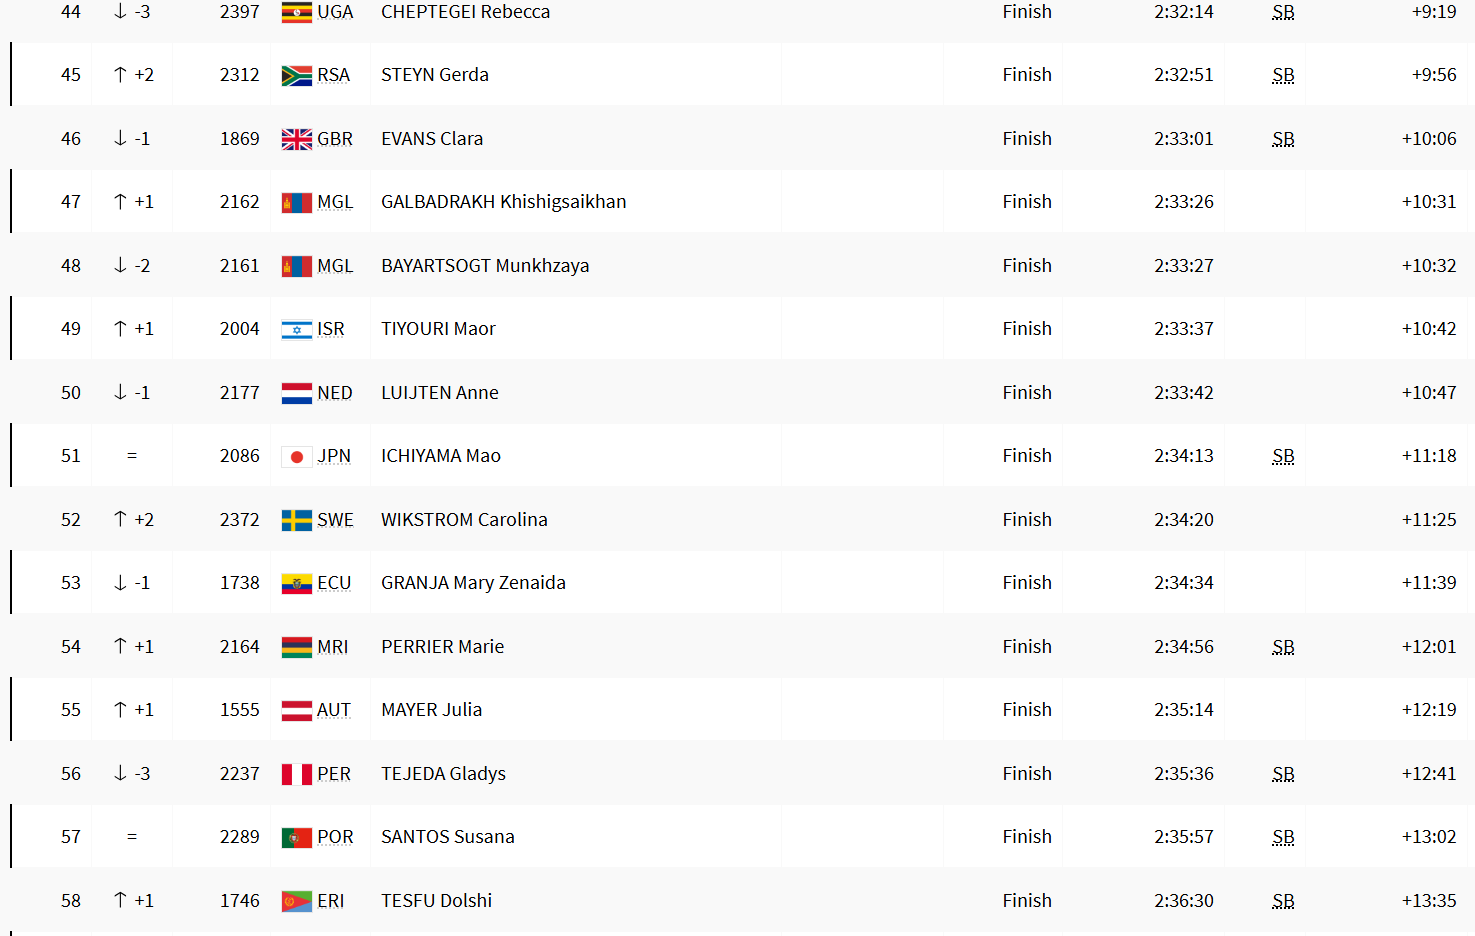Click the Uganda flag icon

pyautogui.click(x=296, y=13)
